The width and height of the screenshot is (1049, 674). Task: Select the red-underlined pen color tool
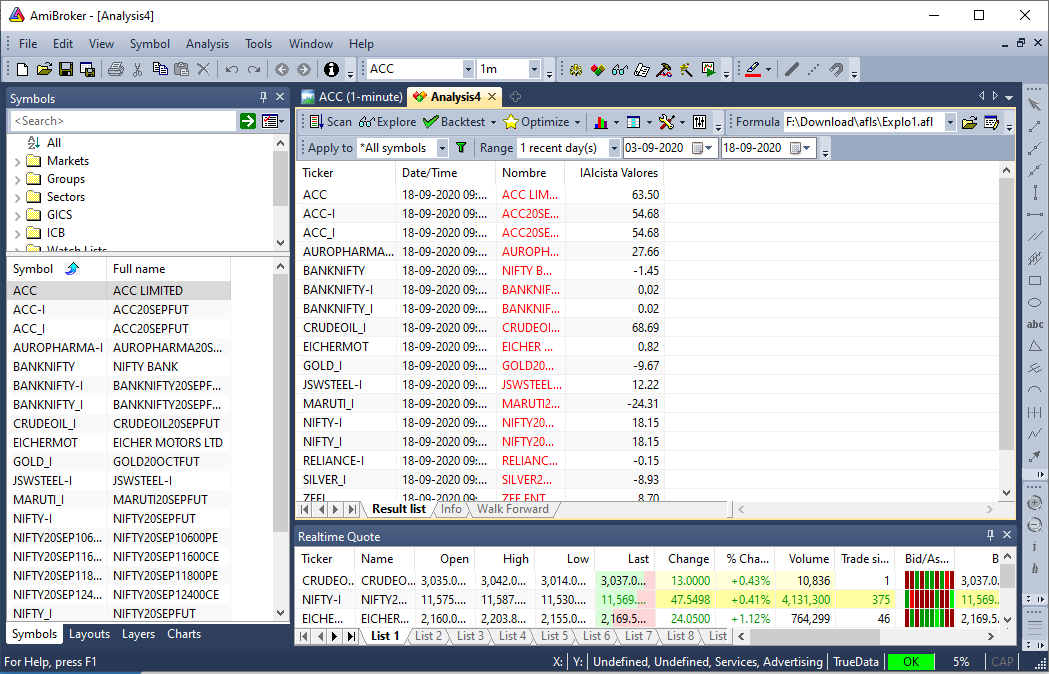753,69
